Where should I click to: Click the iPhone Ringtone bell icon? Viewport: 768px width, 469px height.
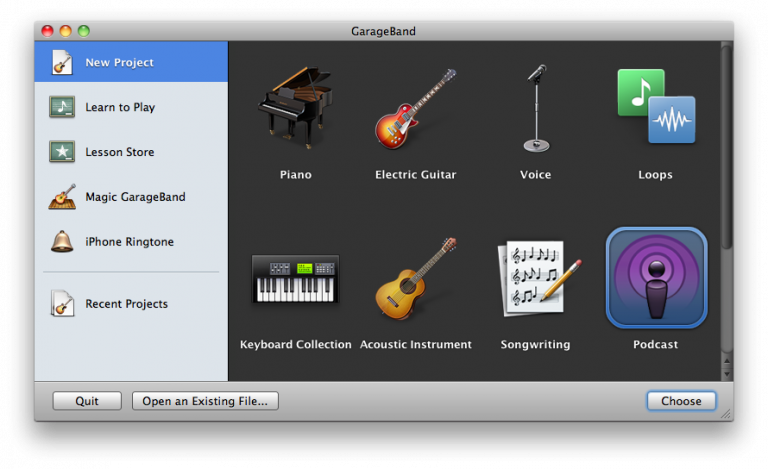click(62, 241)
